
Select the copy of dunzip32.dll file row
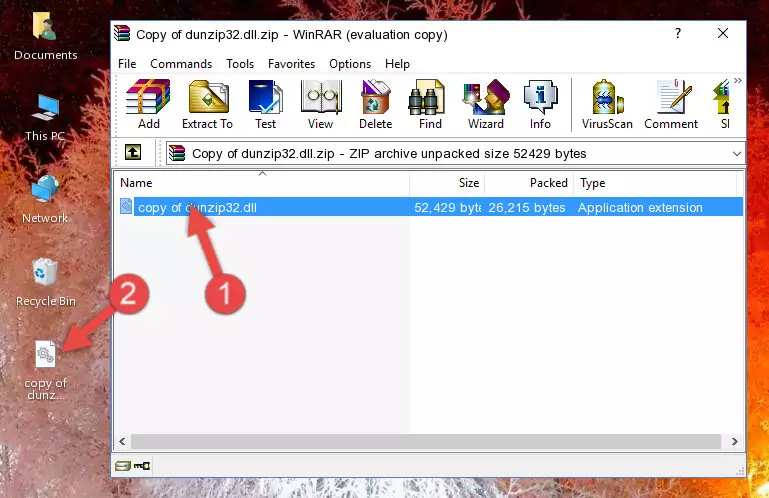(x=429, y=207)
